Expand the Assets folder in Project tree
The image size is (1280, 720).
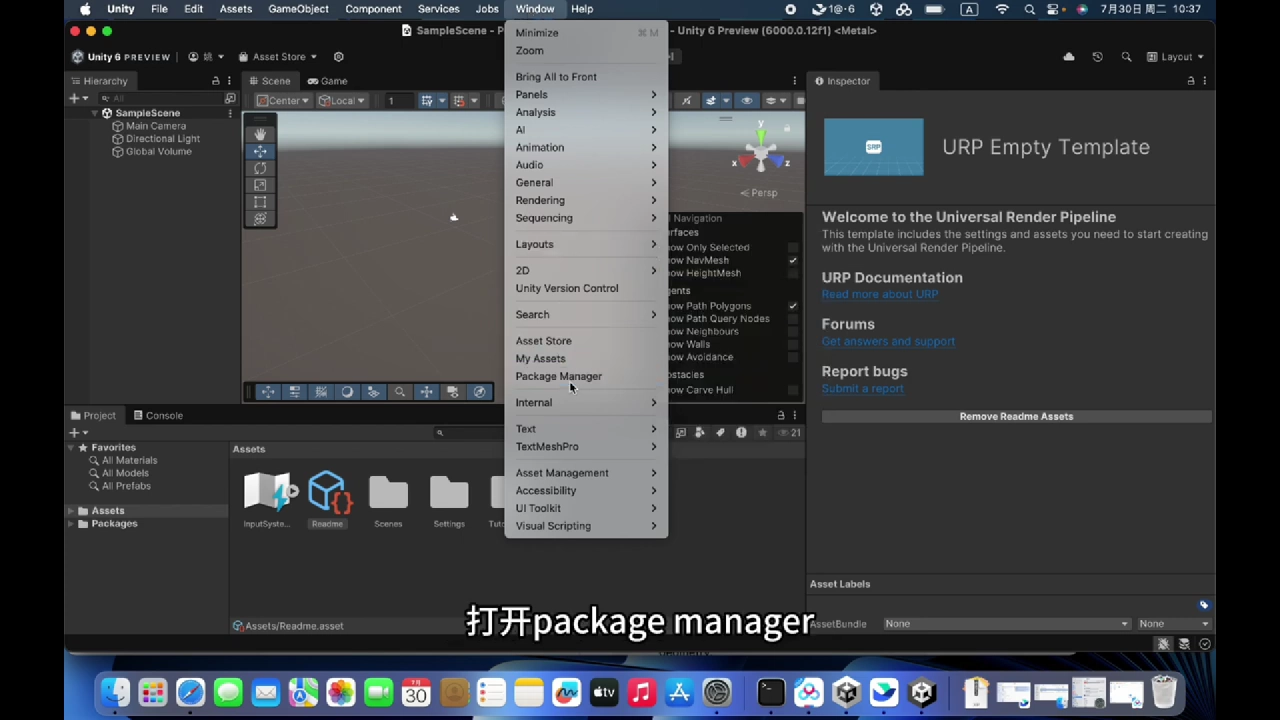click(x=72, y=511)
